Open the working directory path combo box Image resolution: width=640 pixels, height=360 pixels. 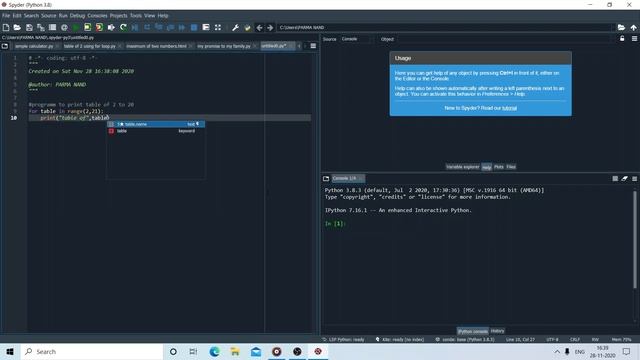click(446, 27)
